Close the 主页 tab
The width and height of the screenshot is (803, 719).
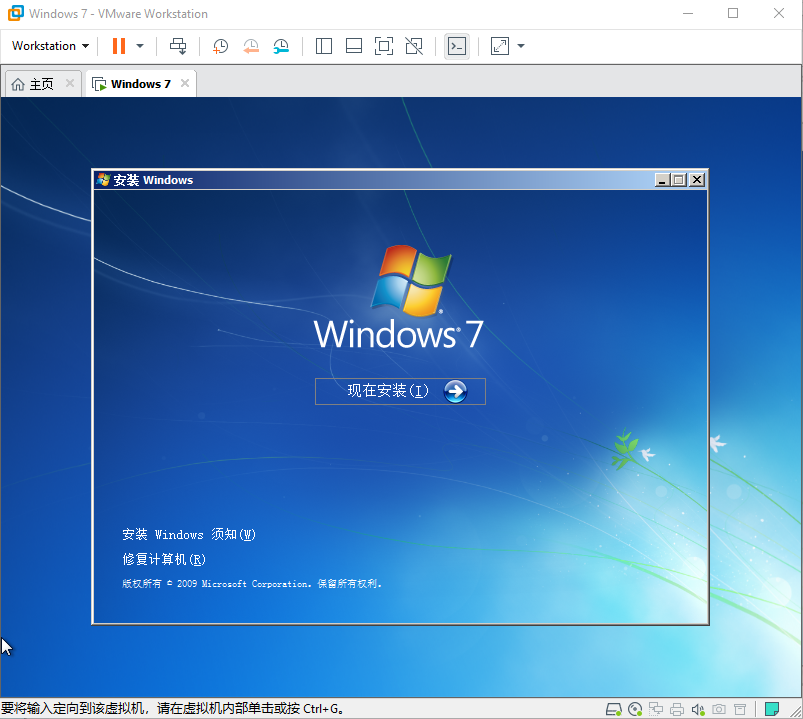pyautogui.click(x=70, y=83)
